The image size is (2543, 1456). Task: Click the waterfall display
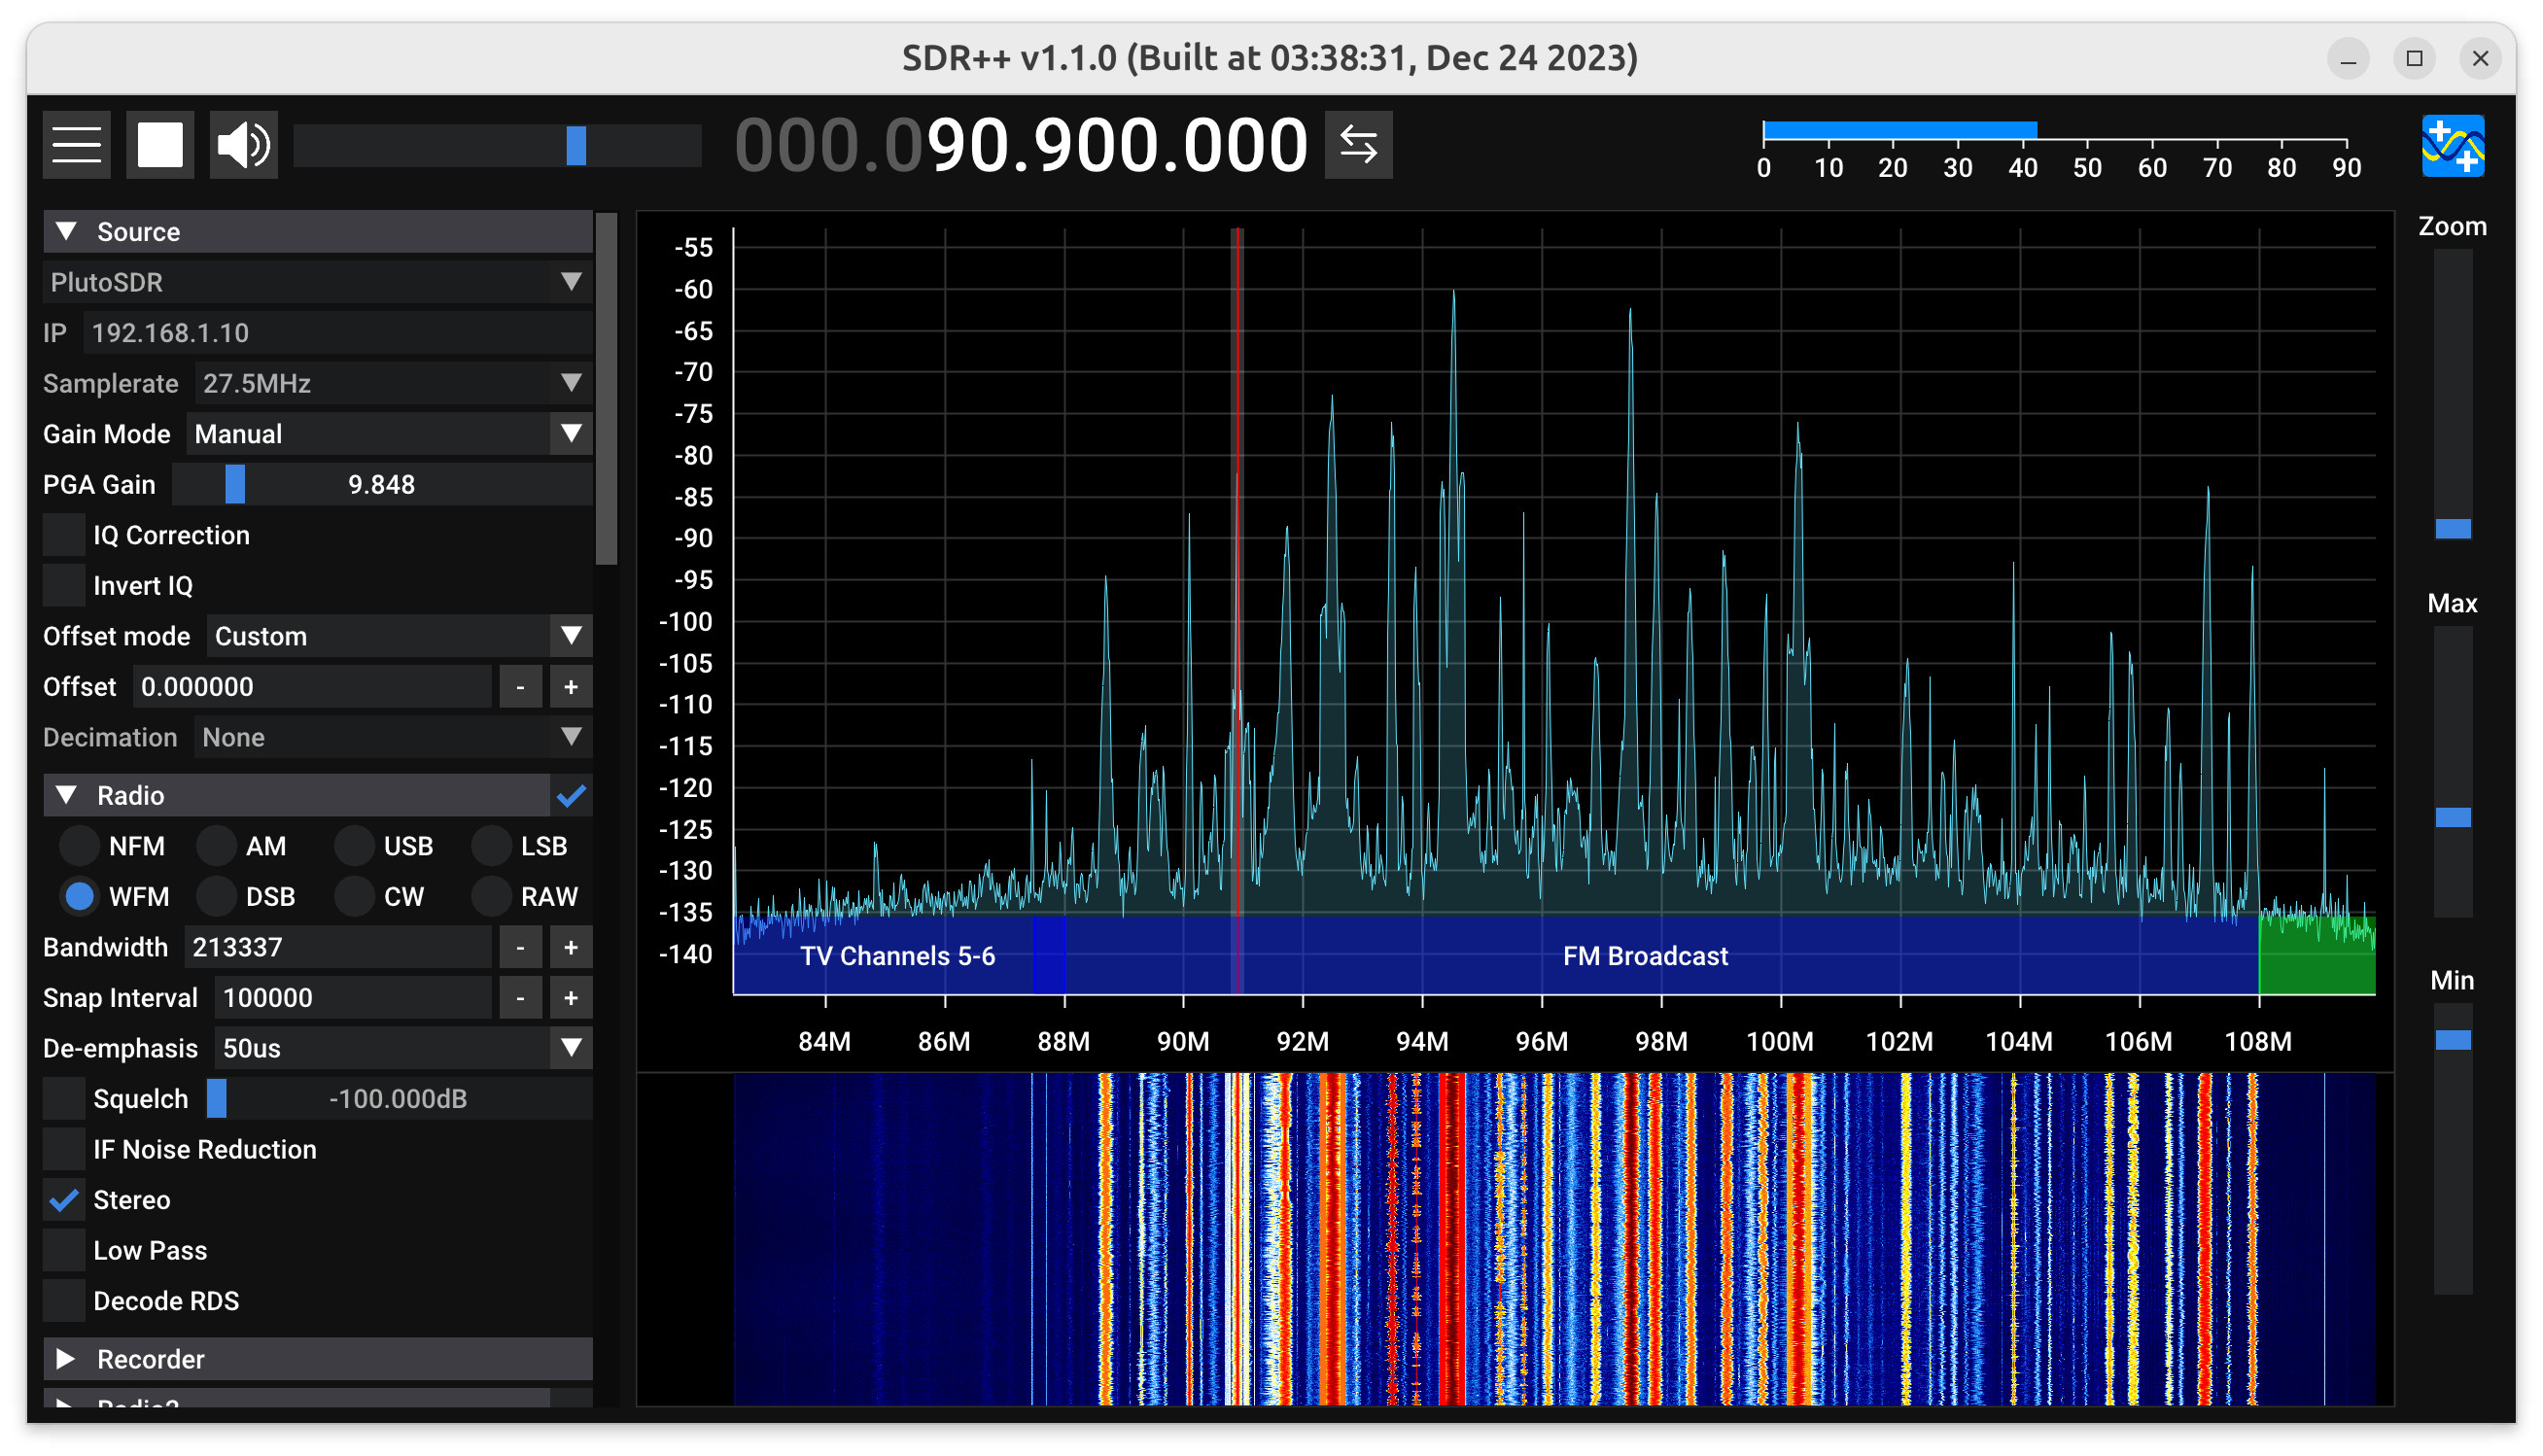pyautogui.click(x=1554, y=1240)
